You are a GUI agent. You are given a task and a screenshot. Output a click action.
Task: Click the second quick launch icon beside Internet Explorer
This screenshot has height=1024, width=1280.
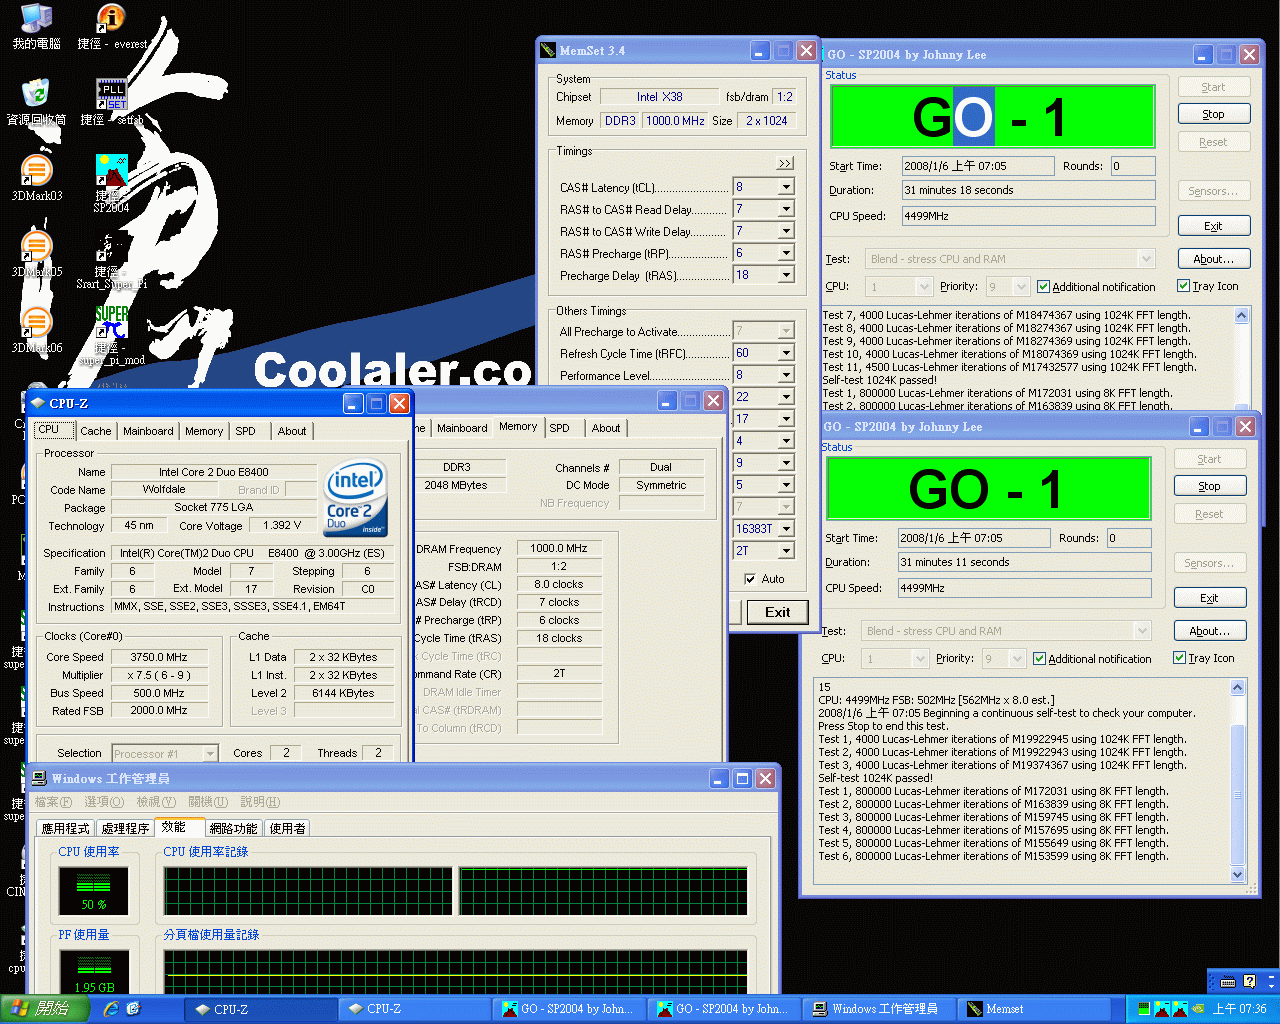tap(133, 1009)
